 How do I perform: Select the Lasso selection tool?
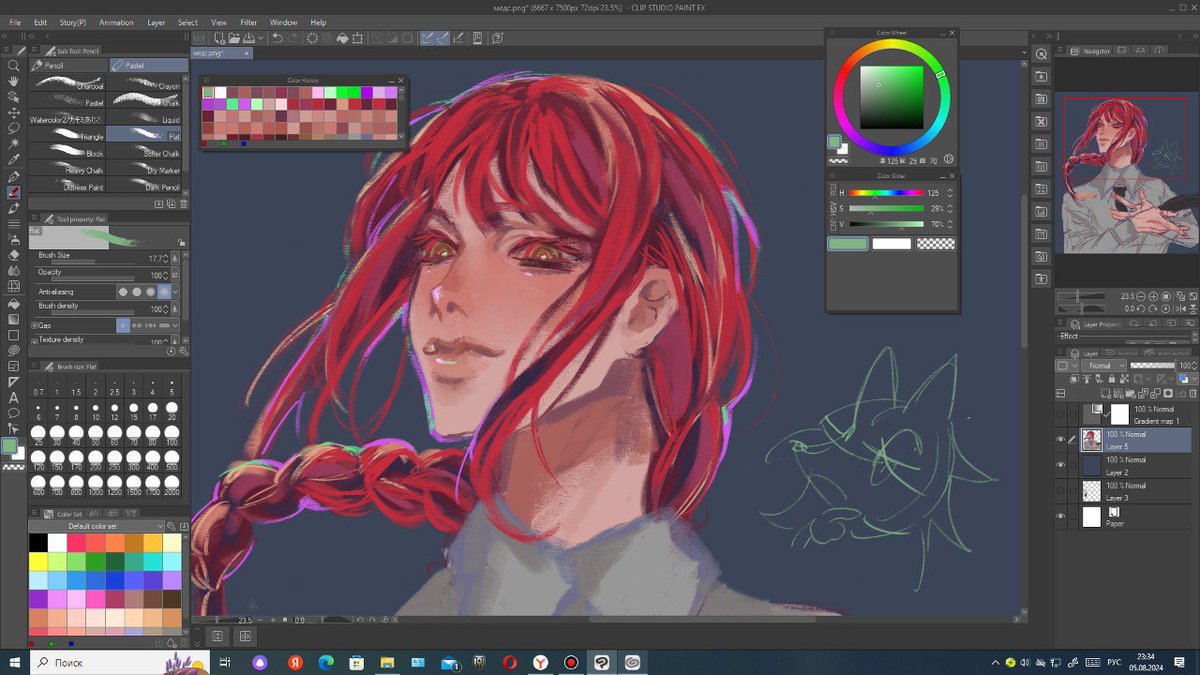click(x=13, y=128)
